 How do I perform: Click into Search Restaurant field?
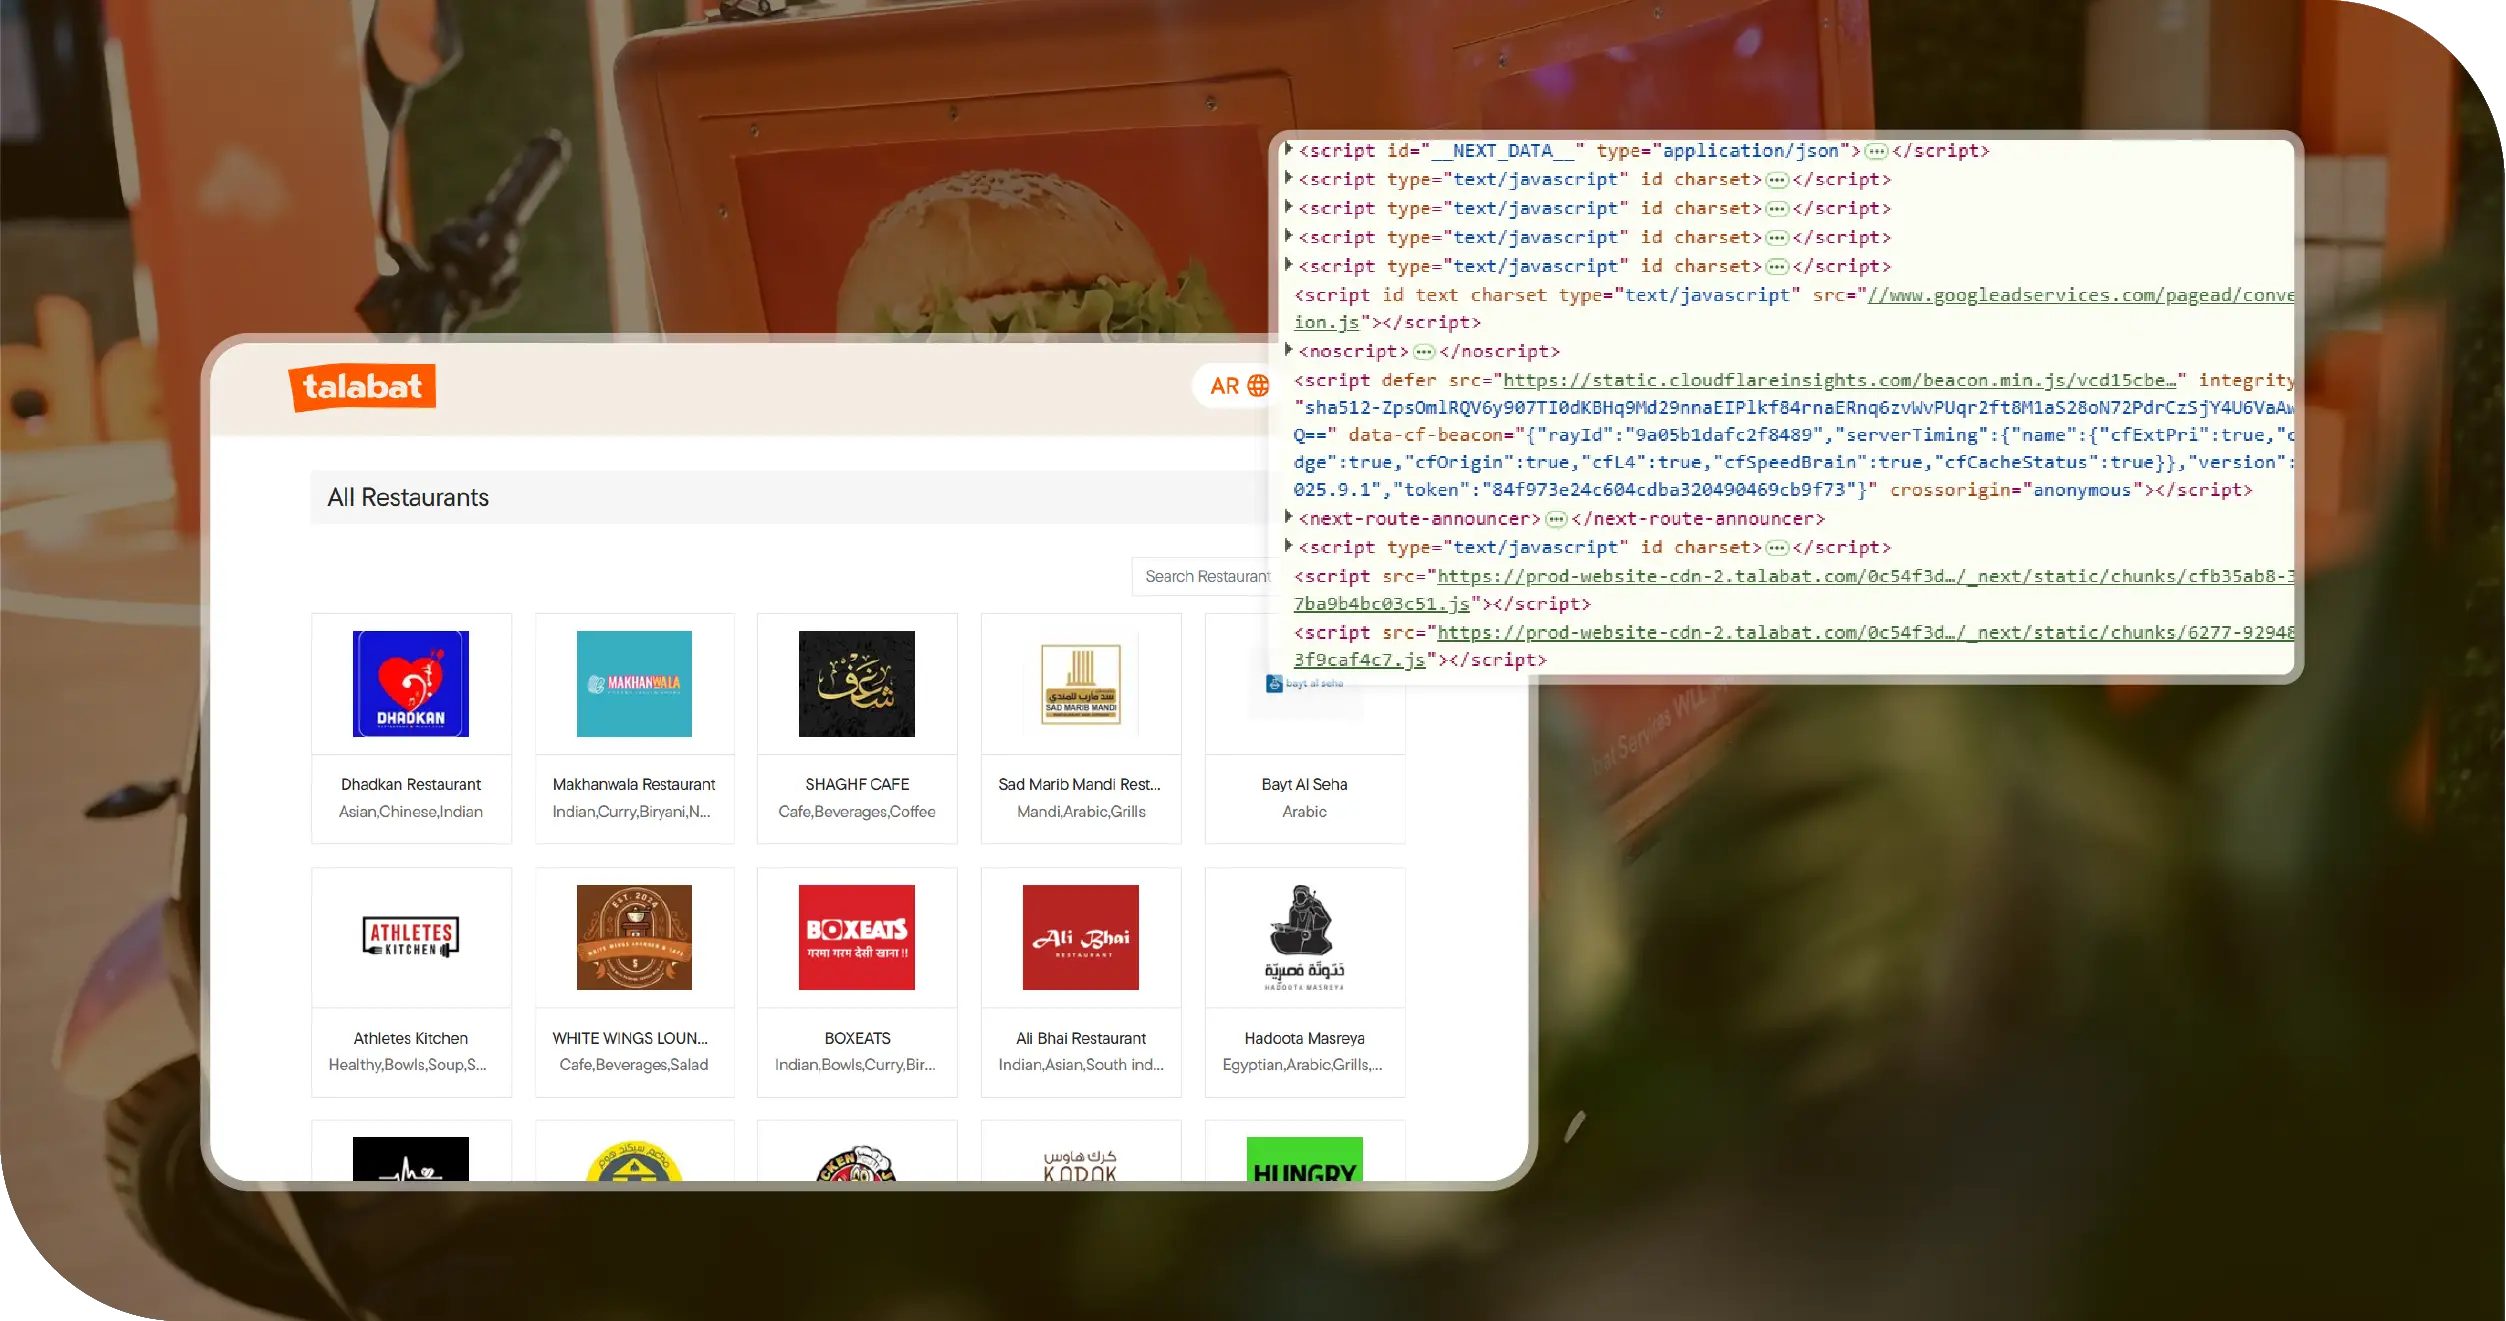click(x=1206, y=577)
